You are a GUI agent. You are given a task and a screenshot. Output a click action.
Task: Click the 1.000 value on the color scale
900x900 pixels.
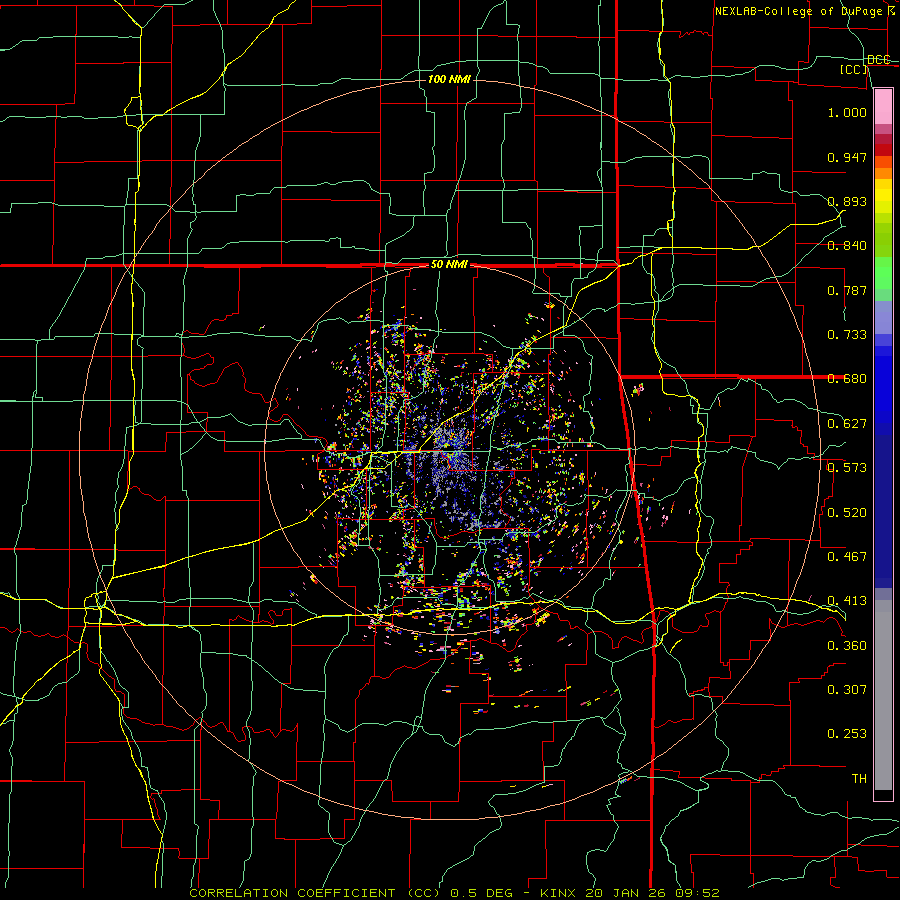pos(847,112)
